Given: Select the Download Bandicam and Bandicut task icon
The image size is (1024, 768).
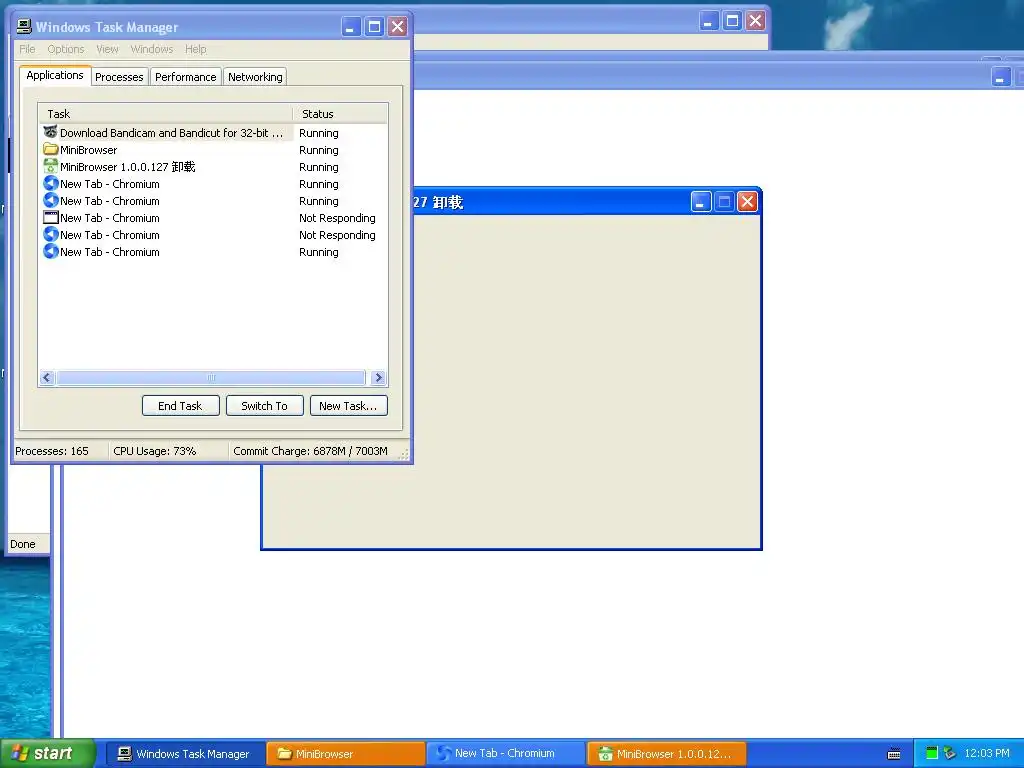Looking at the screenshot, I should tap(50, 132).
